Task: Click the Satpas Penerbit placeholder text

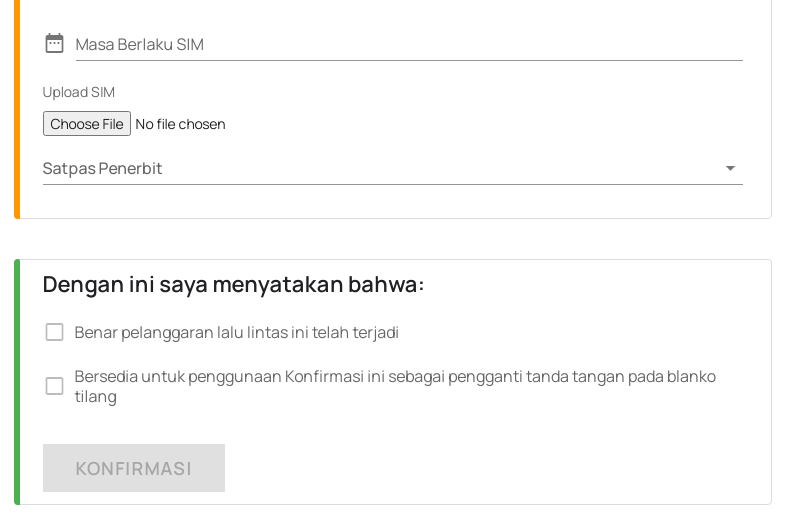Action: (x=102, y=168)
